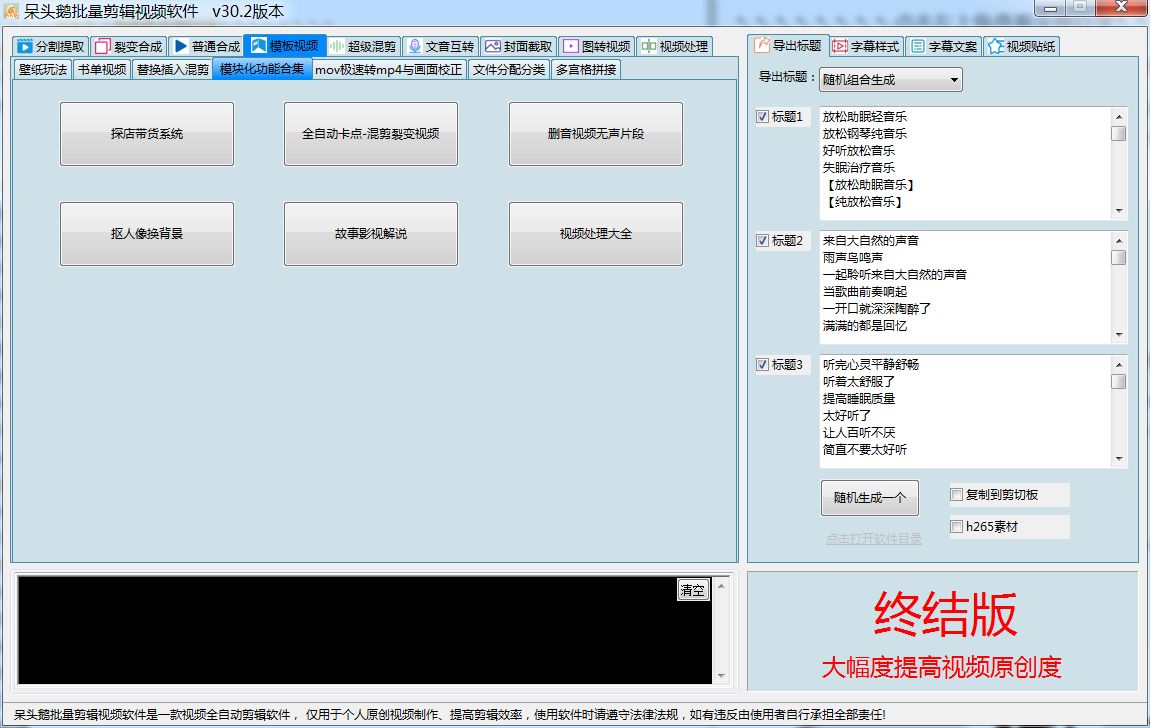The image size is (1150, 728).
Task: Open 删音视频无声片段 module
Action: (596, 133)
